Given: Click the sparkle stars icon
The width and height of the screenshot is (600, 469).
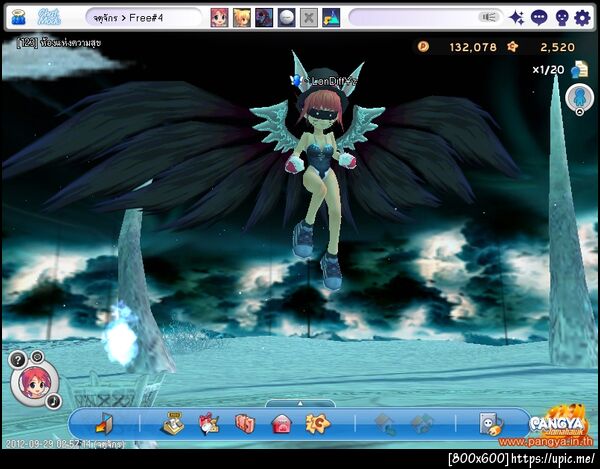Looking at the screenshot, I should click(x=517, y=18).
